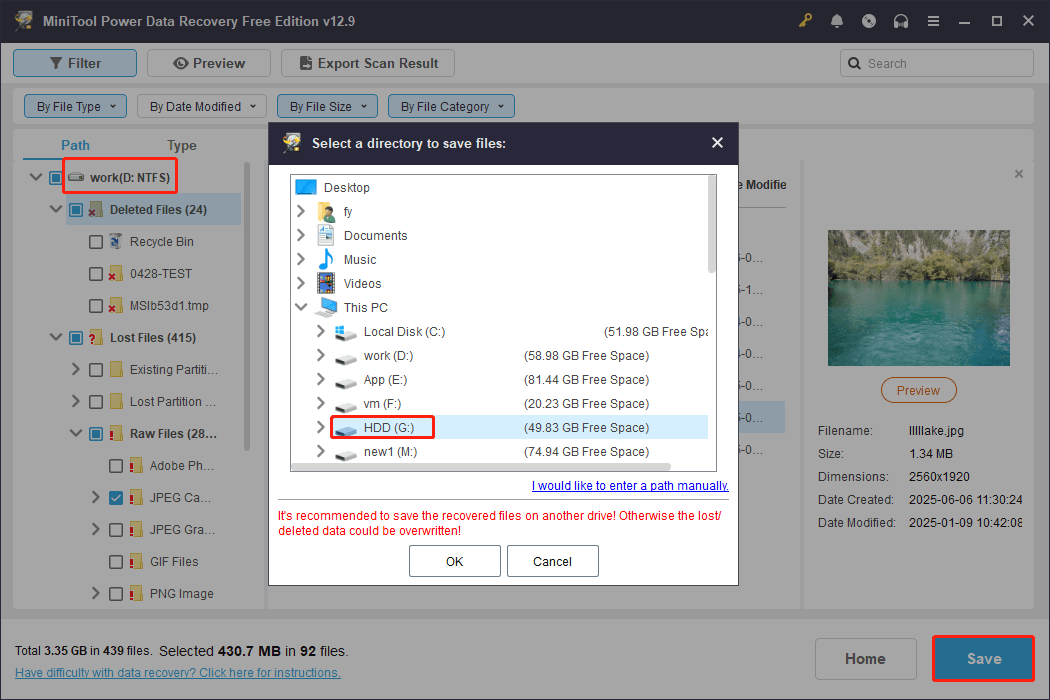
Task: Click the magnifier icon in Search box
Action: tap(854, 63)
